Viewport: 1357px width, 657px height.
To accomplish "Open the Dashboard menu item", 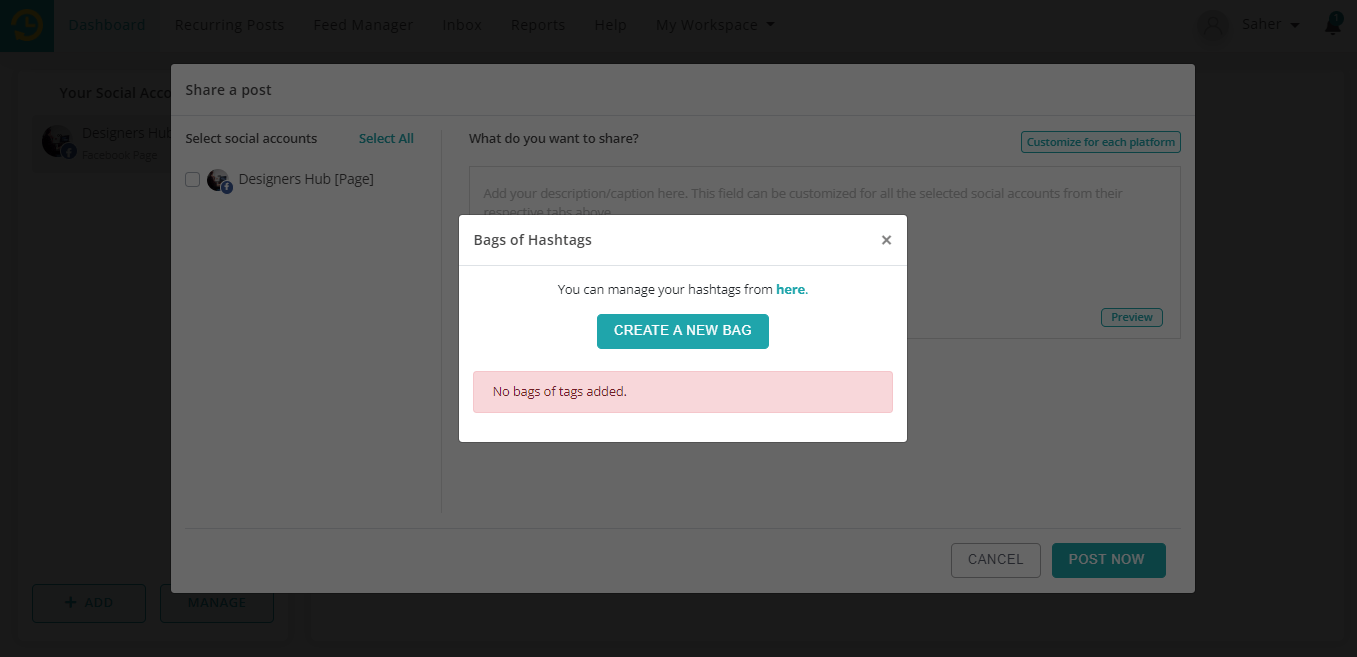I will (x=106, y=24).
